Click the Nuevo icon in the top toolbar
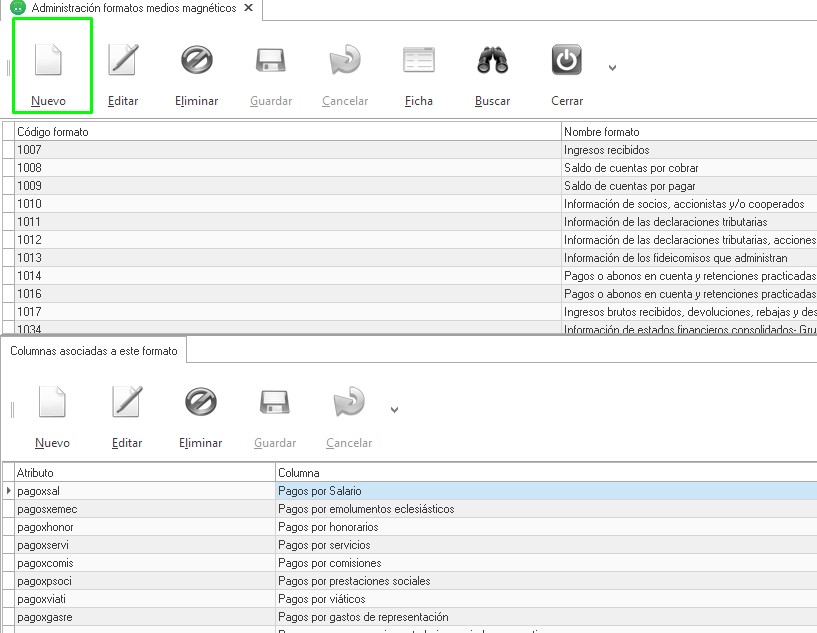 tap(49, 60)
